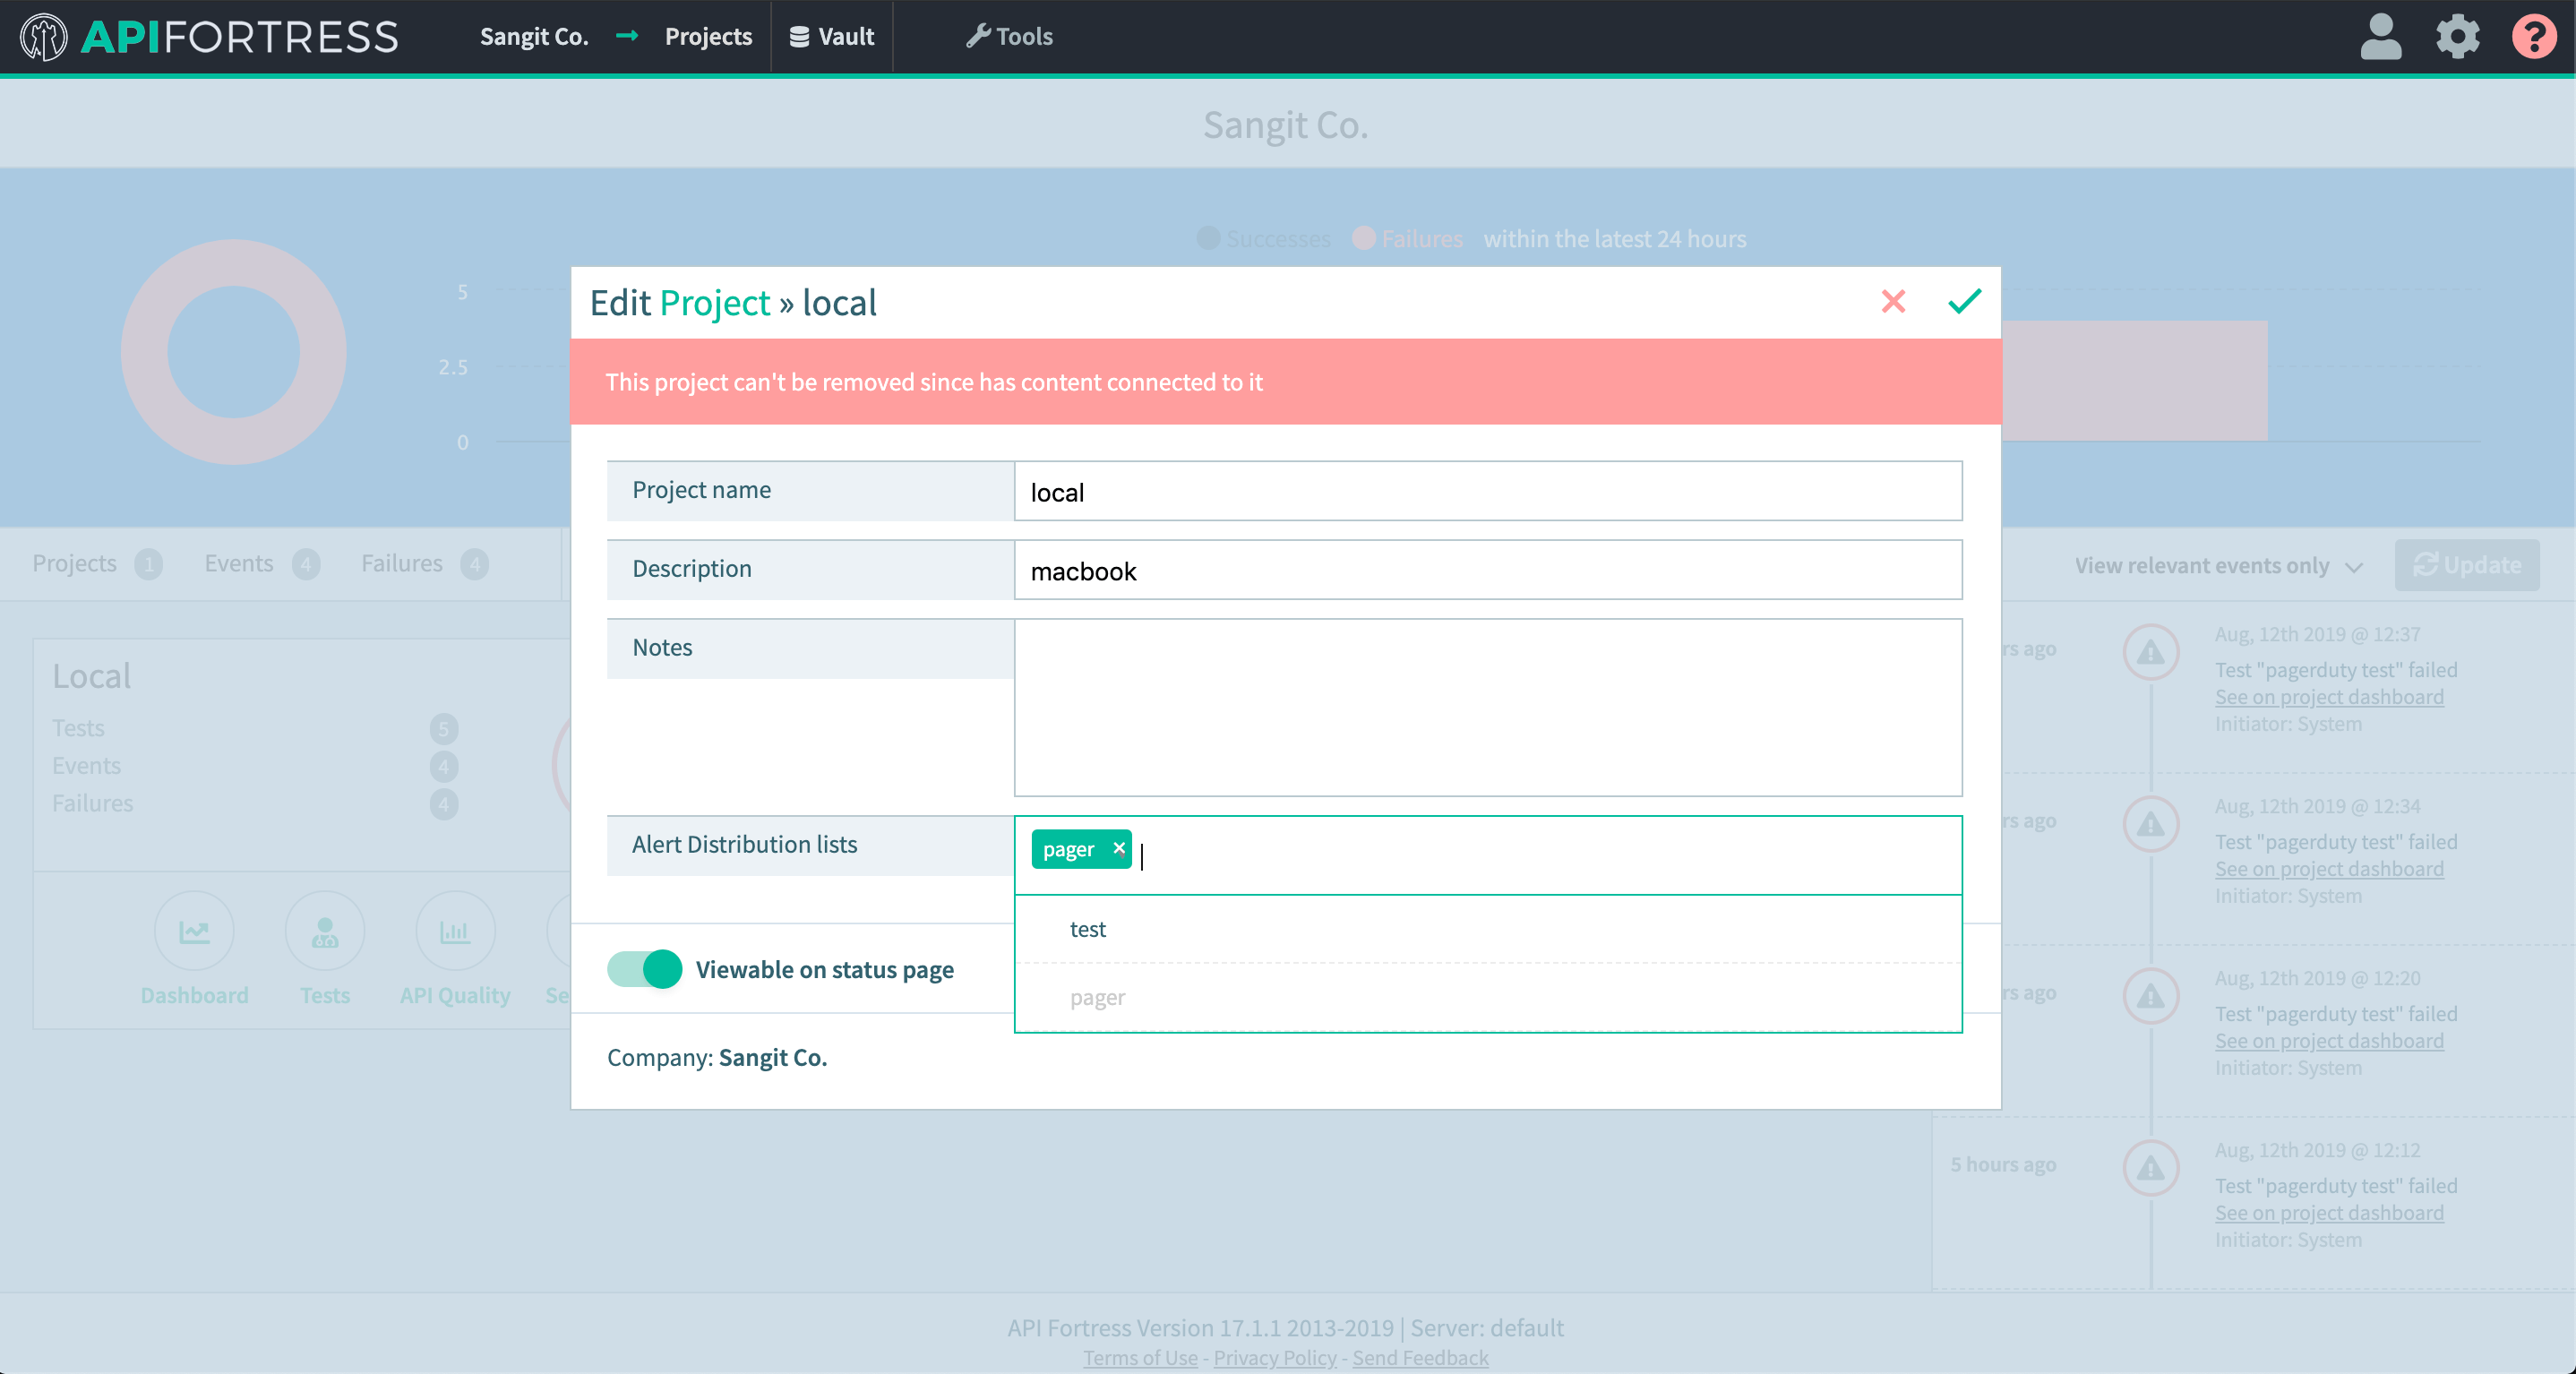Viewport: 2576px width, 1374px height.
Task: Confirm edit with the green checkmark icon
Action: pos(1964,301)
